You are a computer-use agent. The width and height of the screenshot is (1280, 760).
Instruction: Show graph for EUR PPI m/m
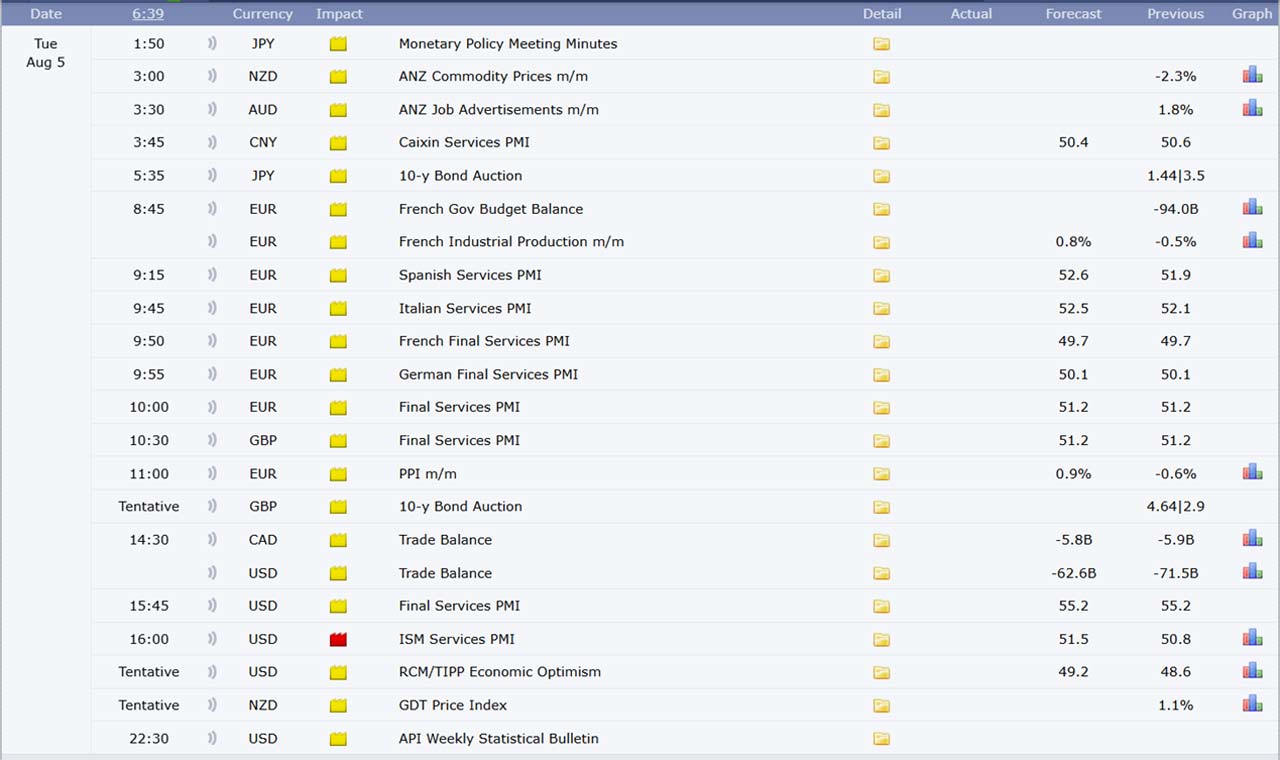coord(1252,473)
